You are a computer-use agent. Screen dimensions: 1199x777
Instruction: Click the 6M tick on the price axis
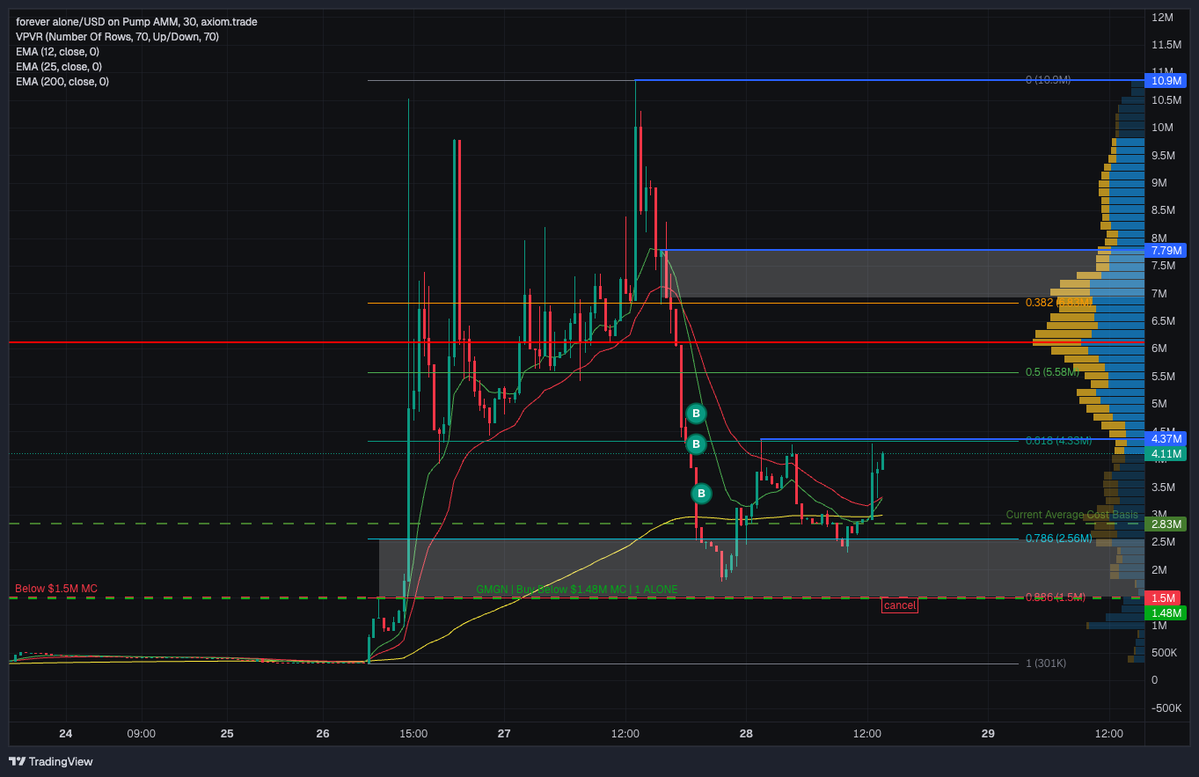coord(1159,348)
